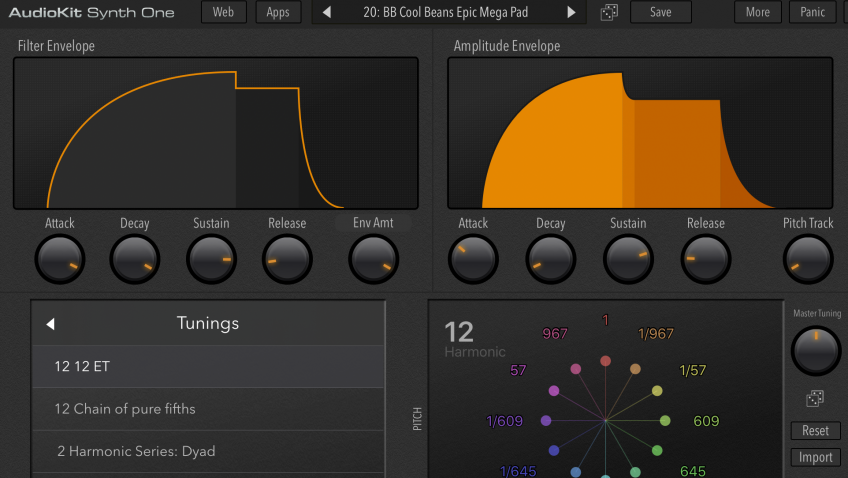Select the pink dot below 967

tap(576, 369)
